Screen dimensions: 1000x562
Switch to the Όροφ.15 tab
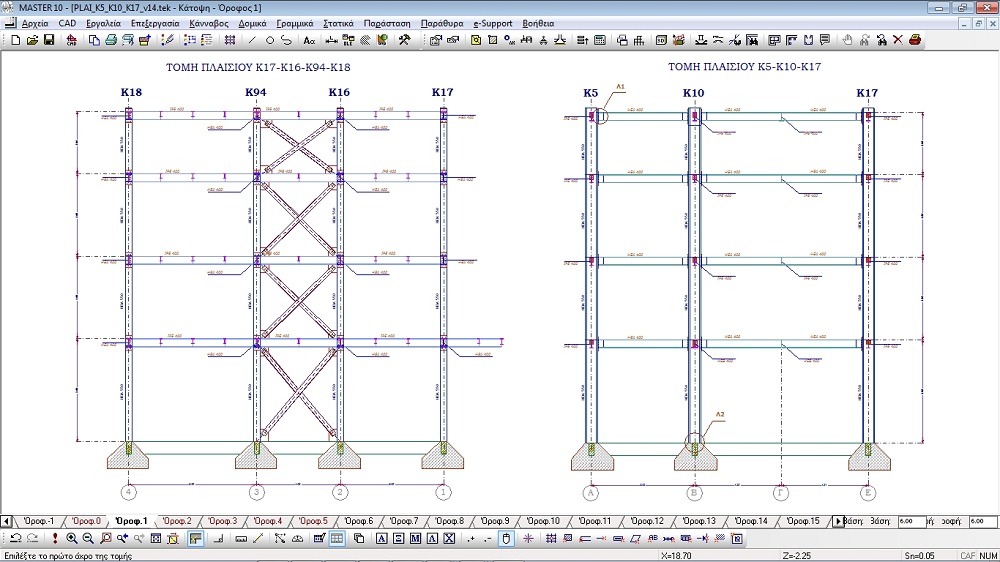[802, 521]
